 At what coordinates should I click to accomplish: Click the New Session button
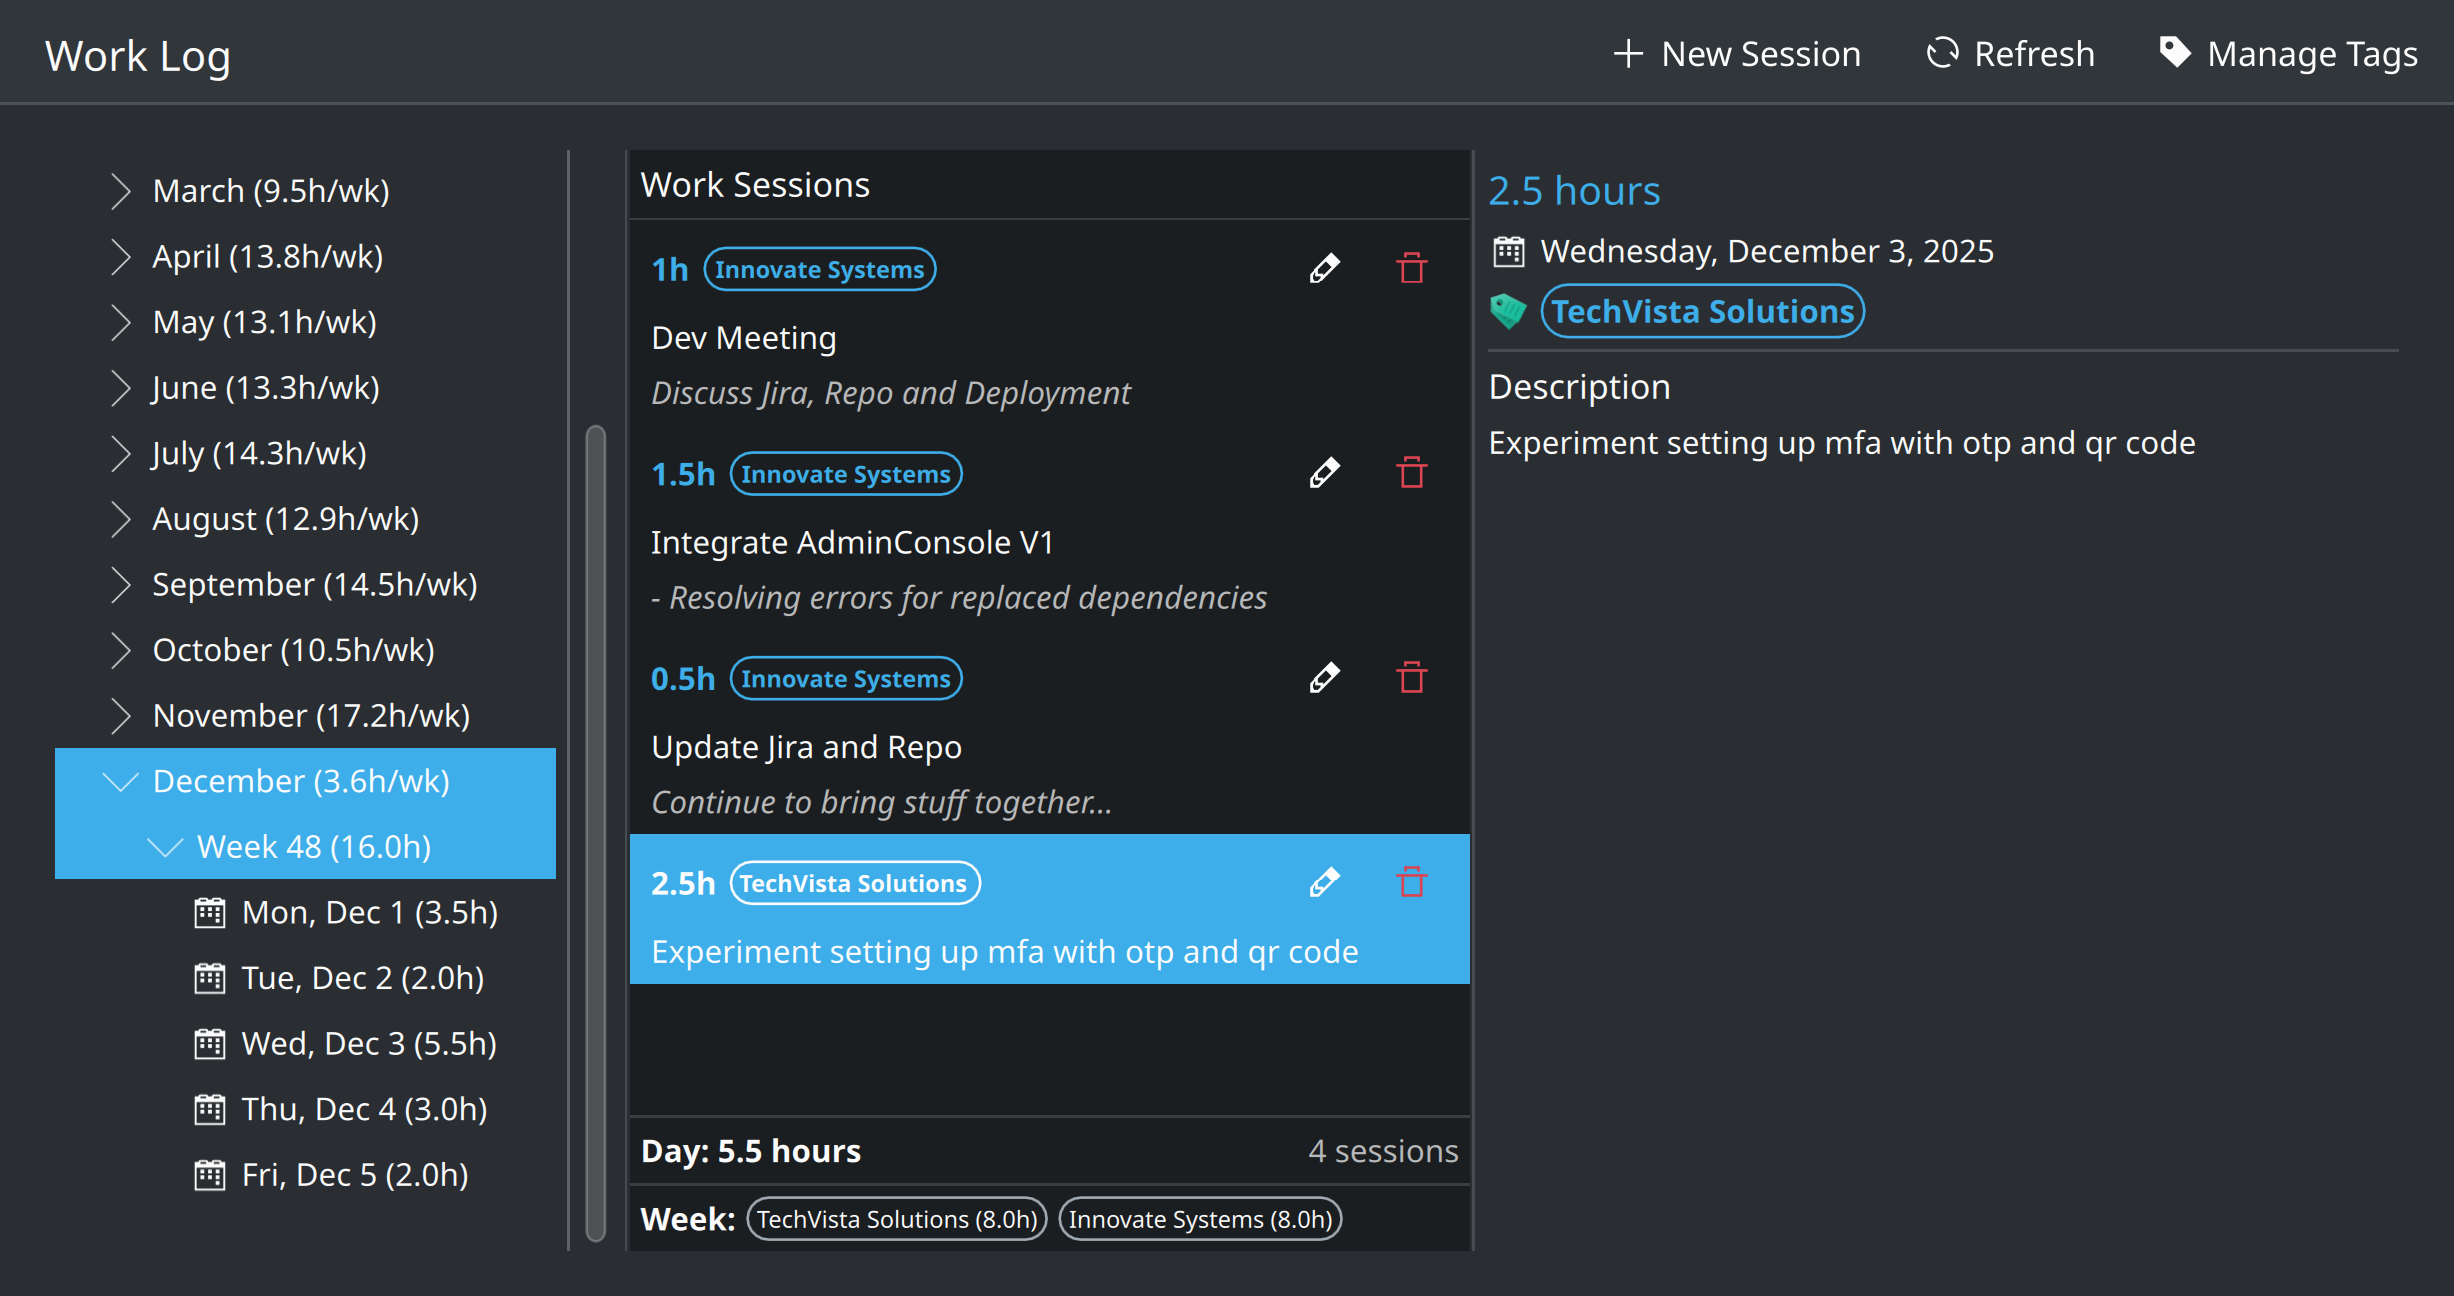coord(1739,53)
